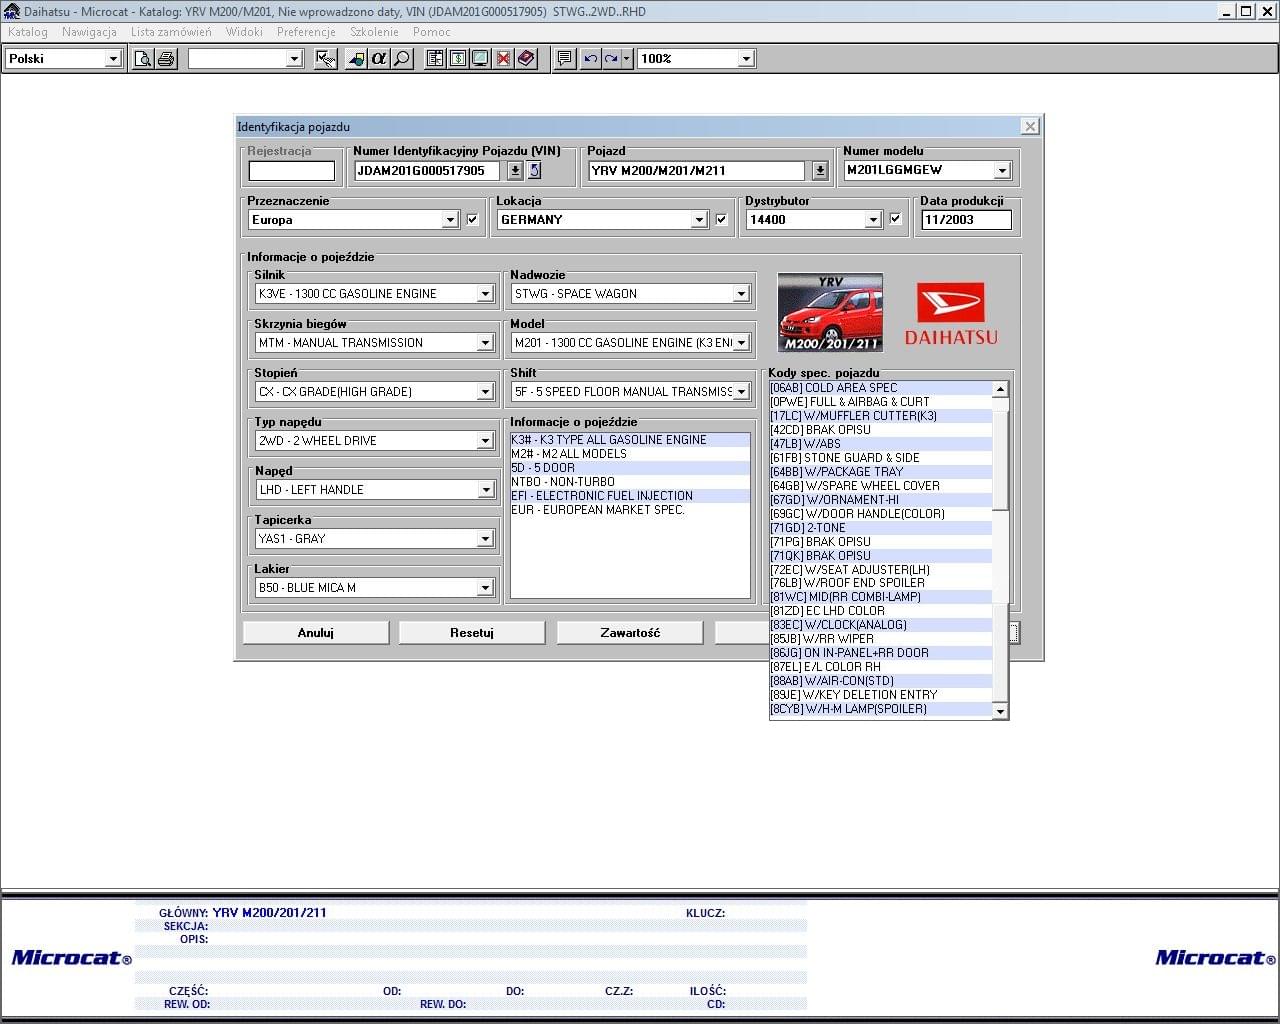This screenshot has height=1024, width=1280.
Task: Toggle the Lokacja checkbox
Action: (722, 220)
